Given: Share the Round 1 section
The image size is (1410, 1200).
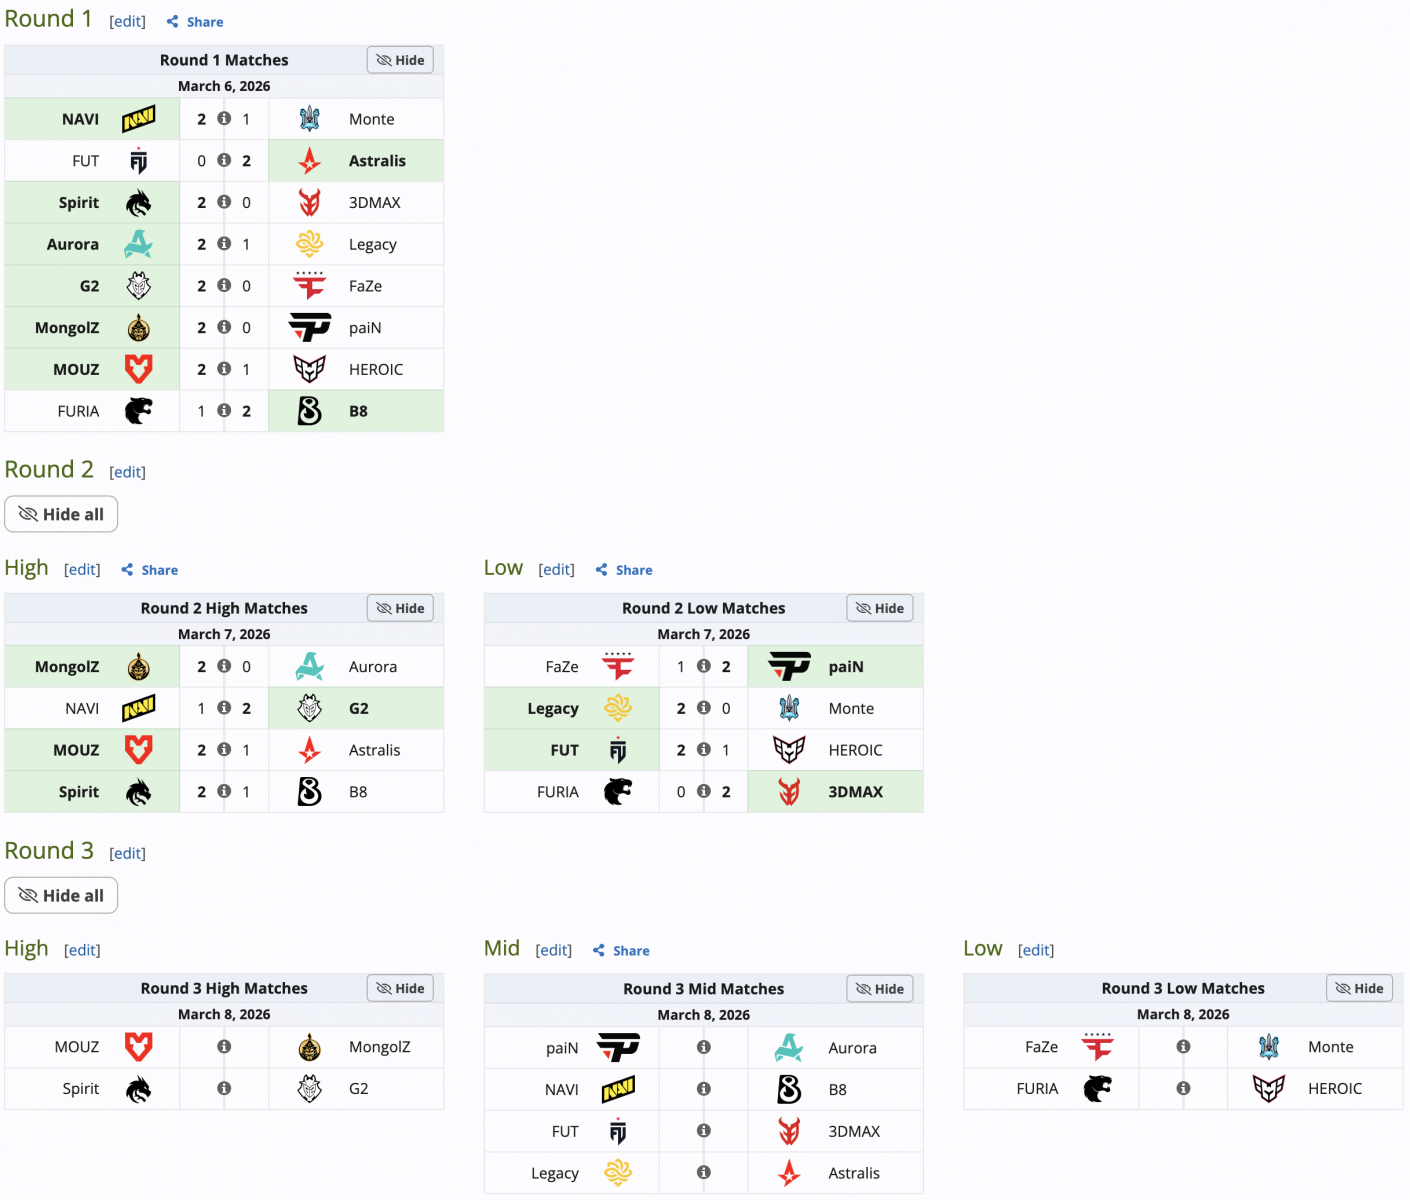Looking at the screenshot, I should [195, 22].
